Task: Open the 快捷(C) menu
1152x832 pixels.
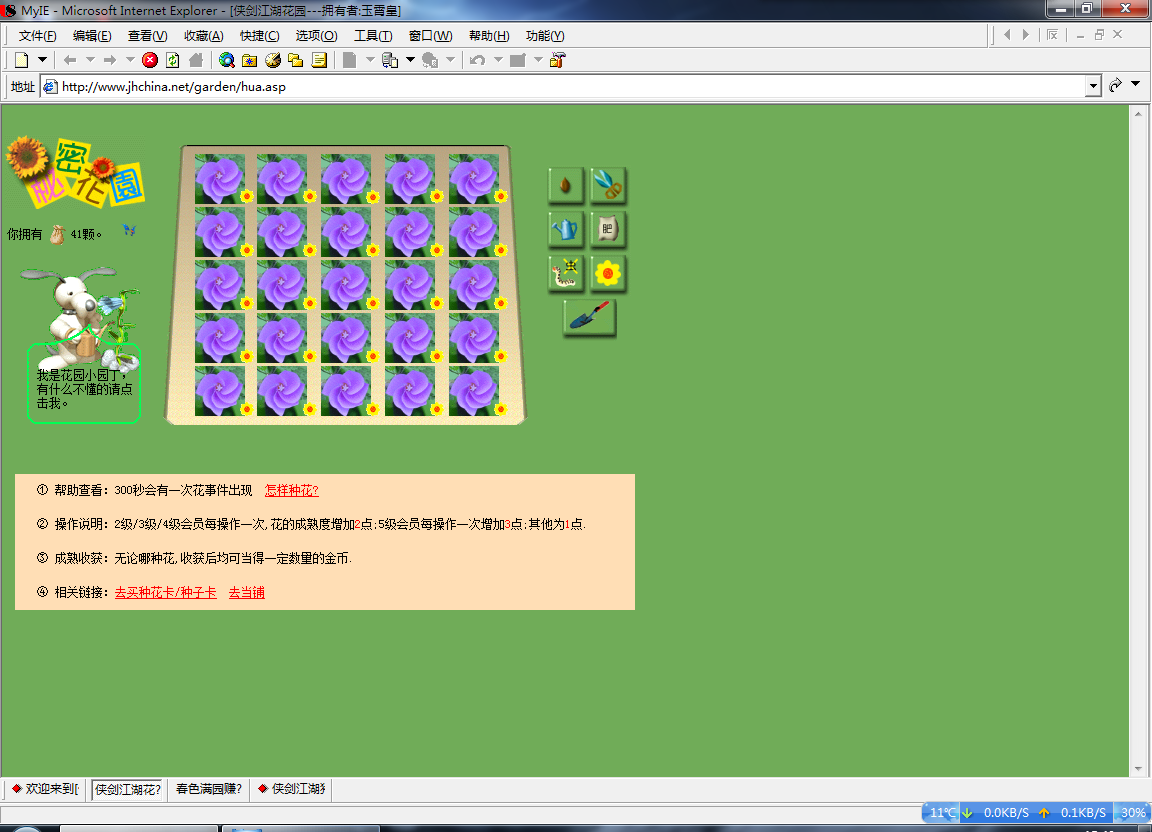Action: (x=259, y=36)
